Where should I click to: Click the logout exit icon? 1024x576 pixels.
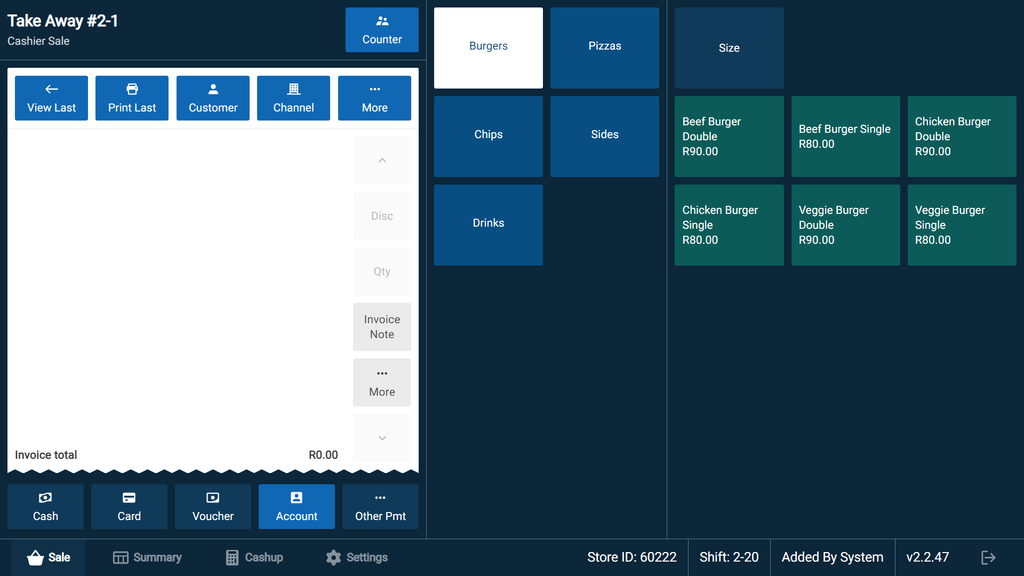click(988, 558)
